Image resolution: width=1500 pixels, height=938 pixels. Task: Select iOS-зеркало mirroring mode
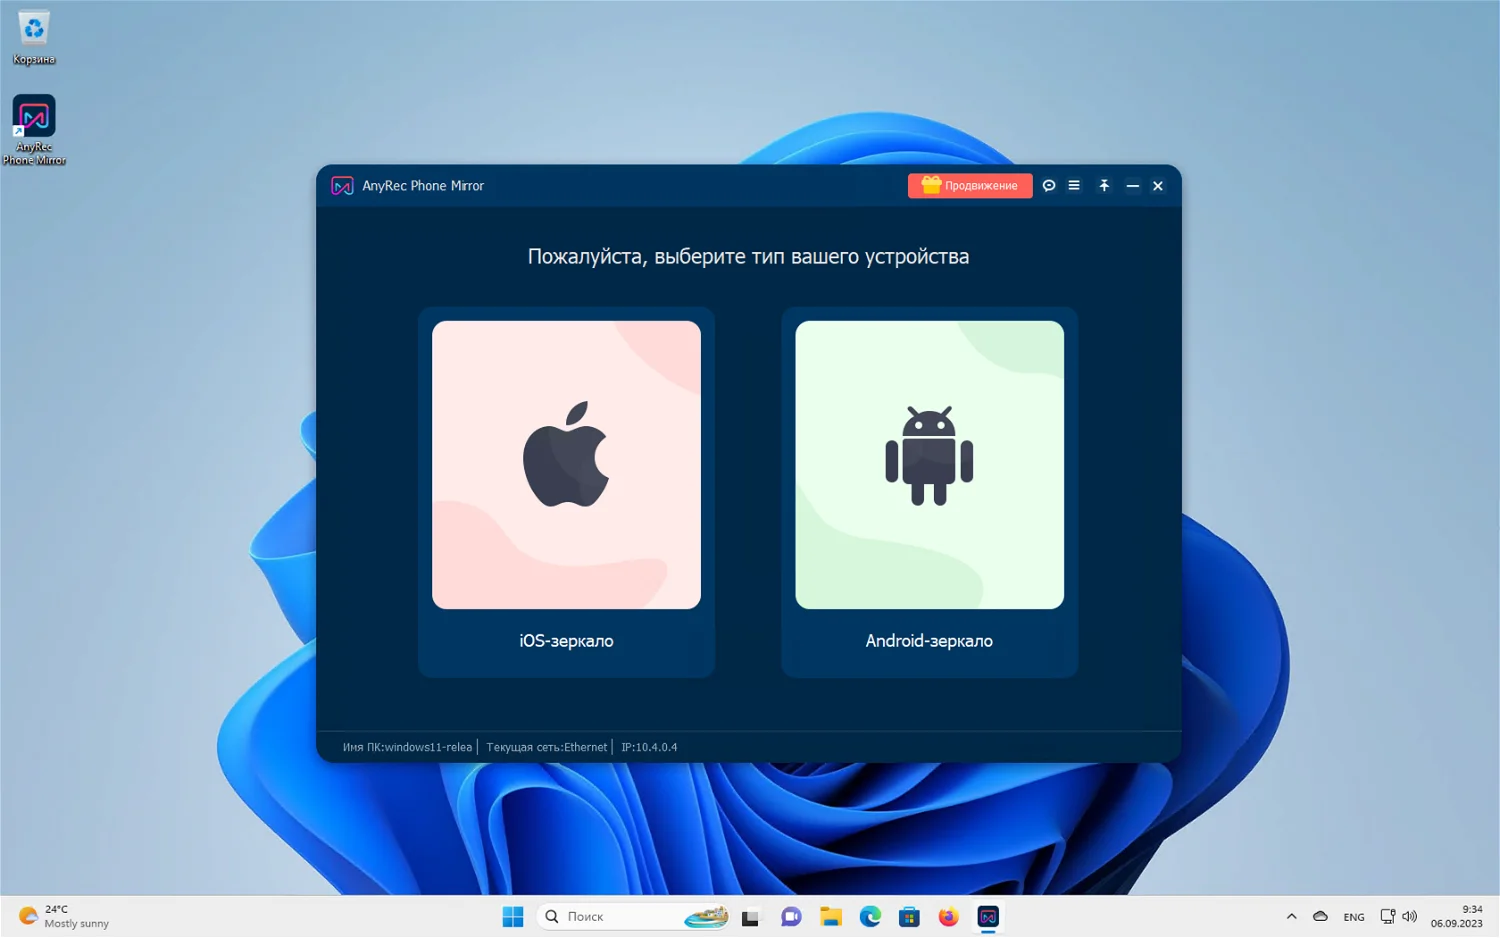point(566,641)
